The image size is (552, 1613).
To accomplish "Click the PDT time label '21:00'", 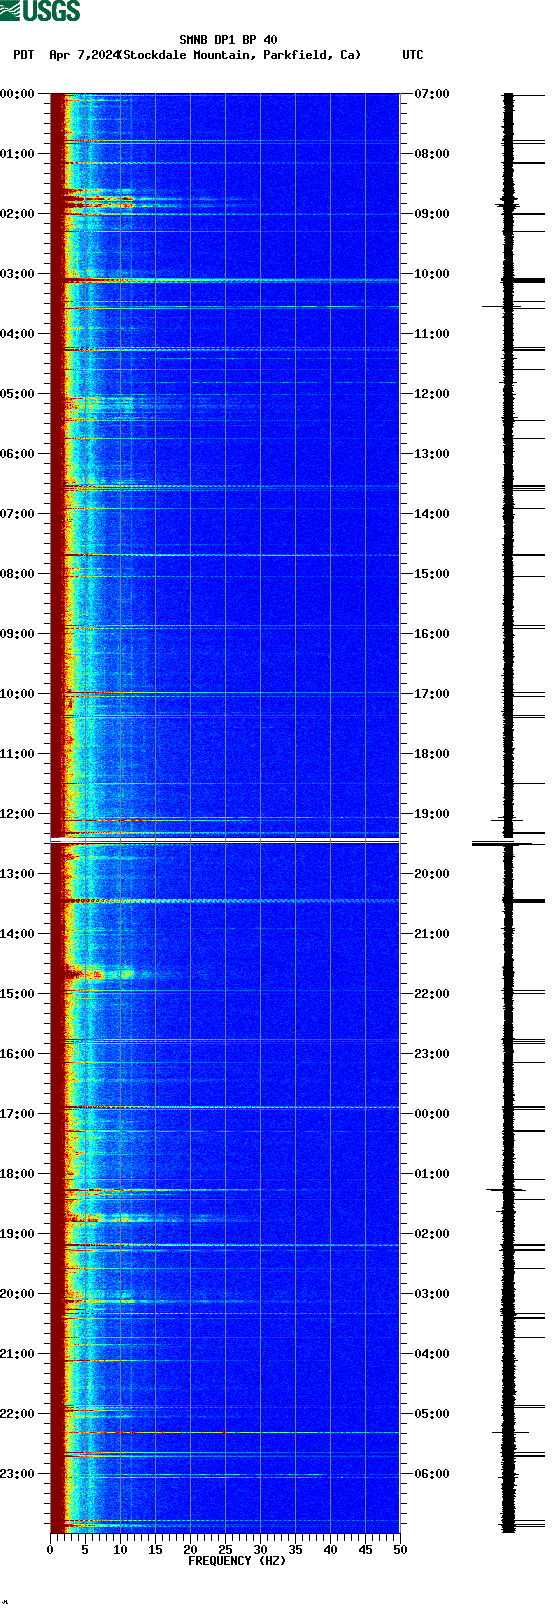I will (18, 1354).
